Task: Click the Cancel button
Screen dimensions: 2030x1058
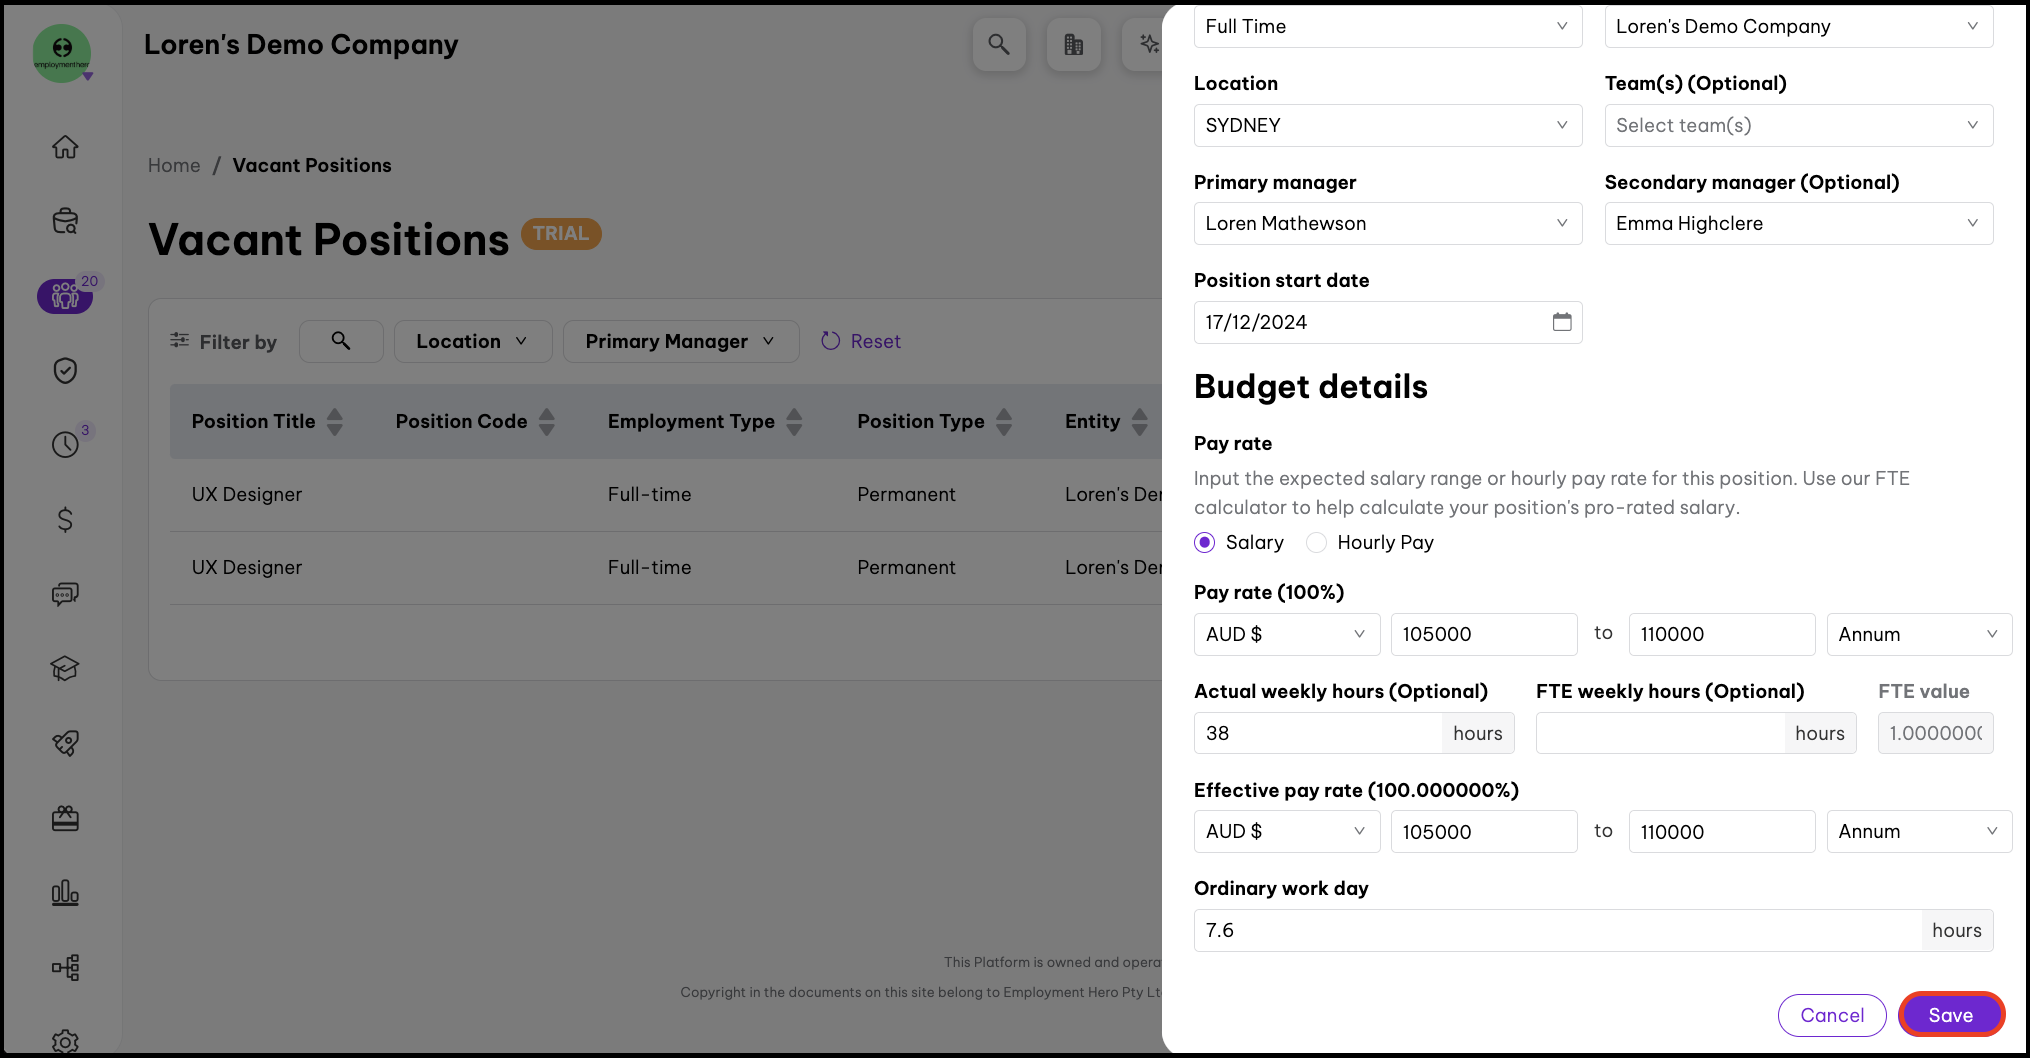Action: click(x=1831, y=1015)
